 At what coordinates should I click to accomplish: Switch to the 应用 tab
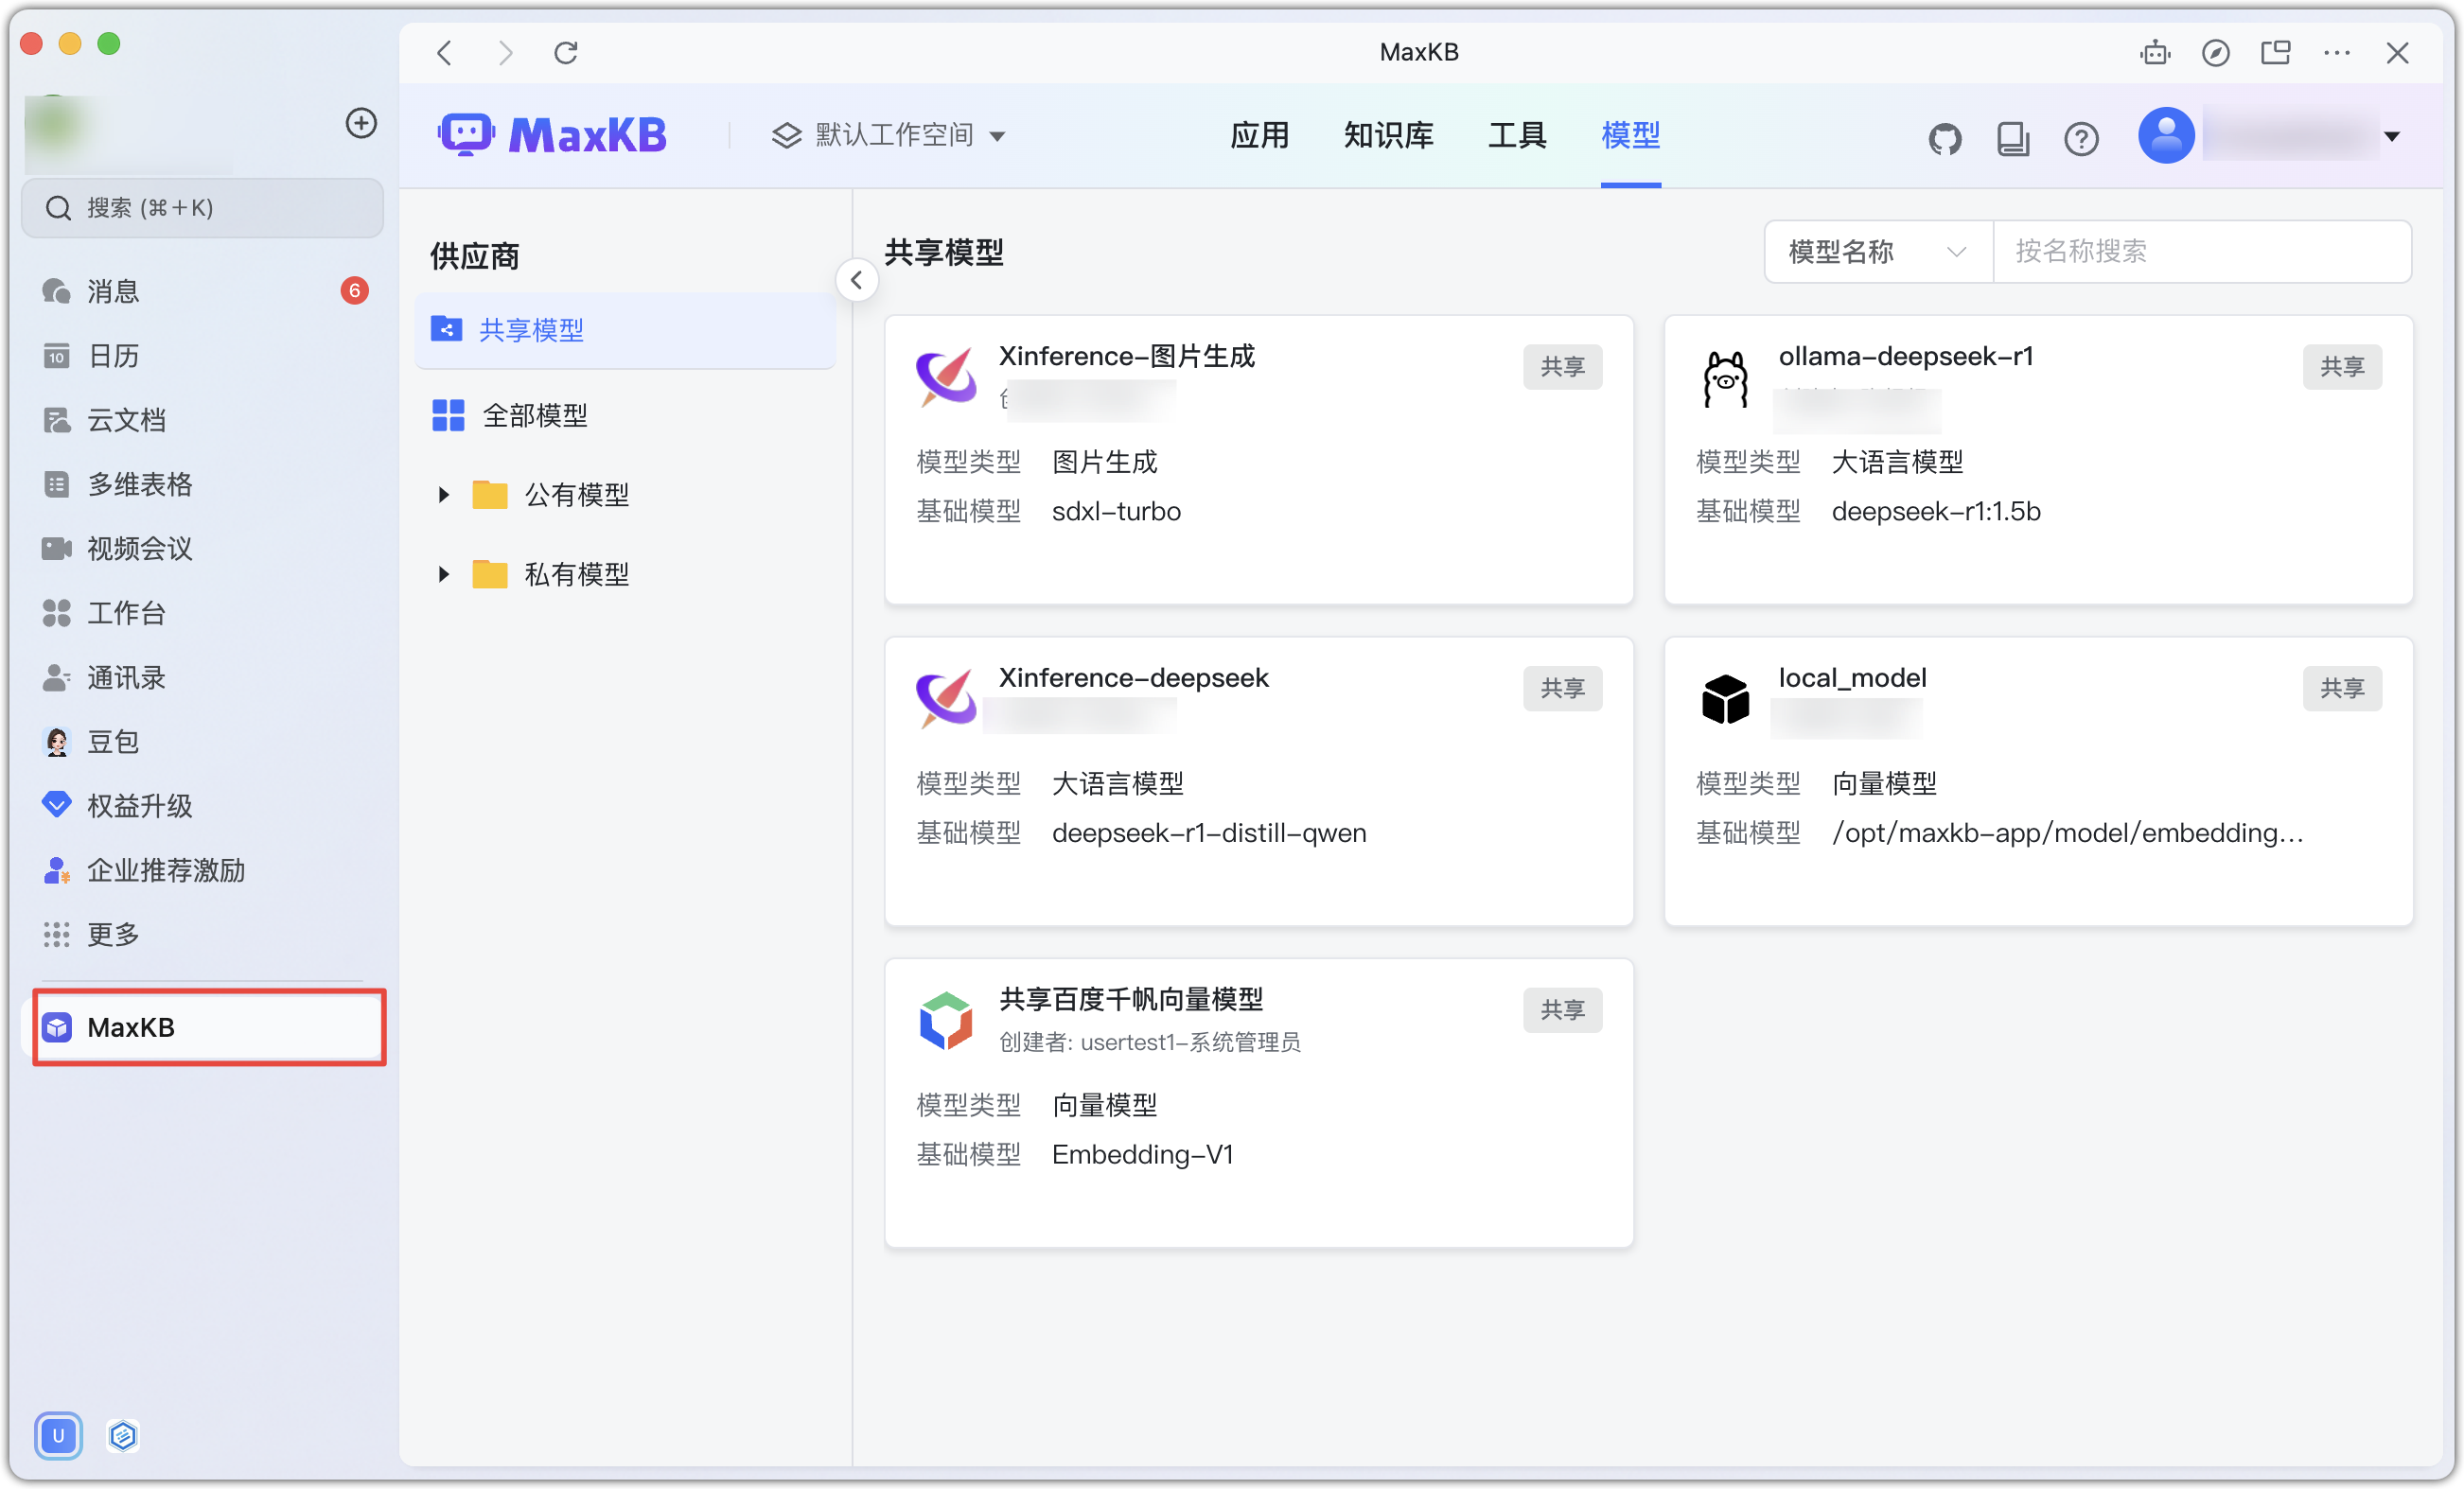point(1259,135)
